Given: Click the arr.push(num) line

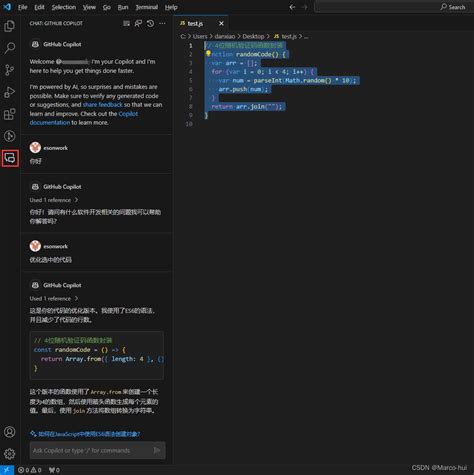Looking at the screenshot, I should tap(243, 89).
